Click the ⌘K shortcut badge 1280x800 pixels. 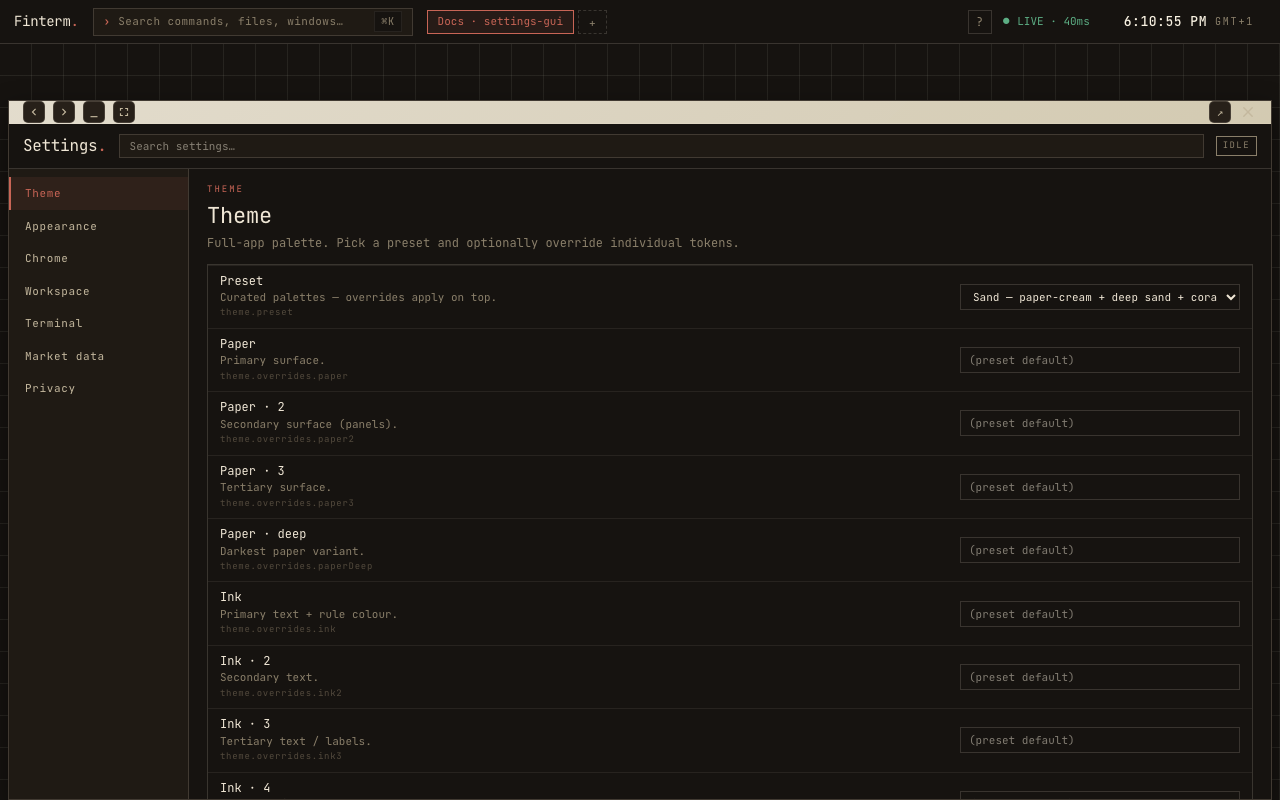pyautogui.click(x=388, y=22)
